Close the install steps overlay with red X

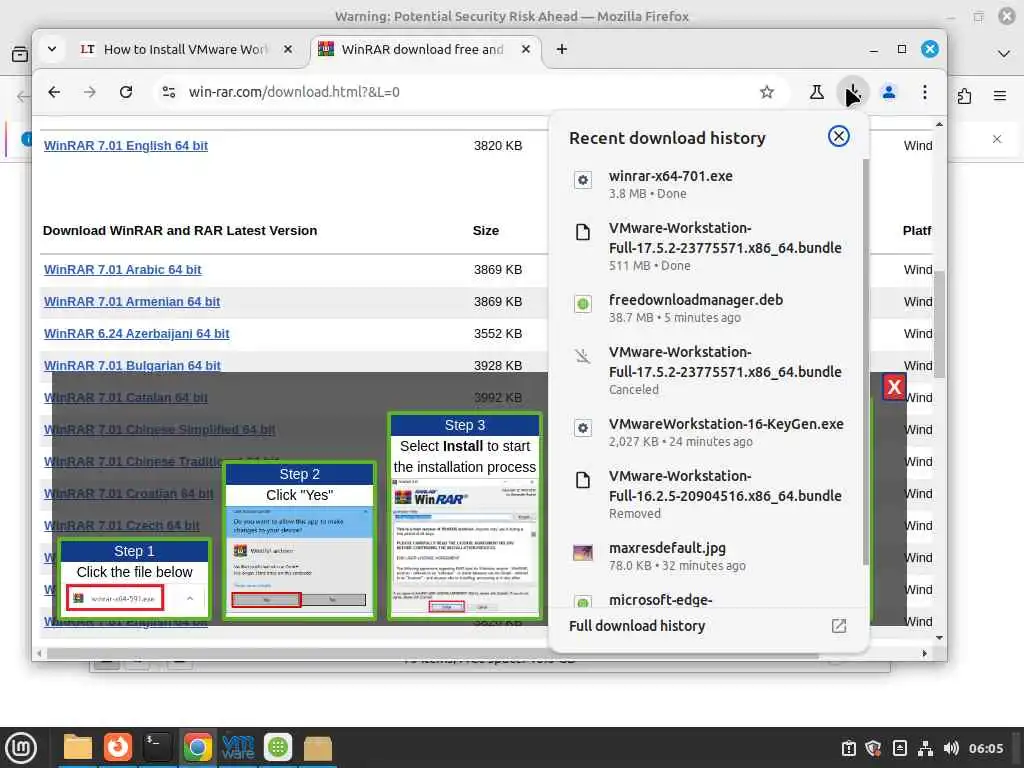point(894,387)
